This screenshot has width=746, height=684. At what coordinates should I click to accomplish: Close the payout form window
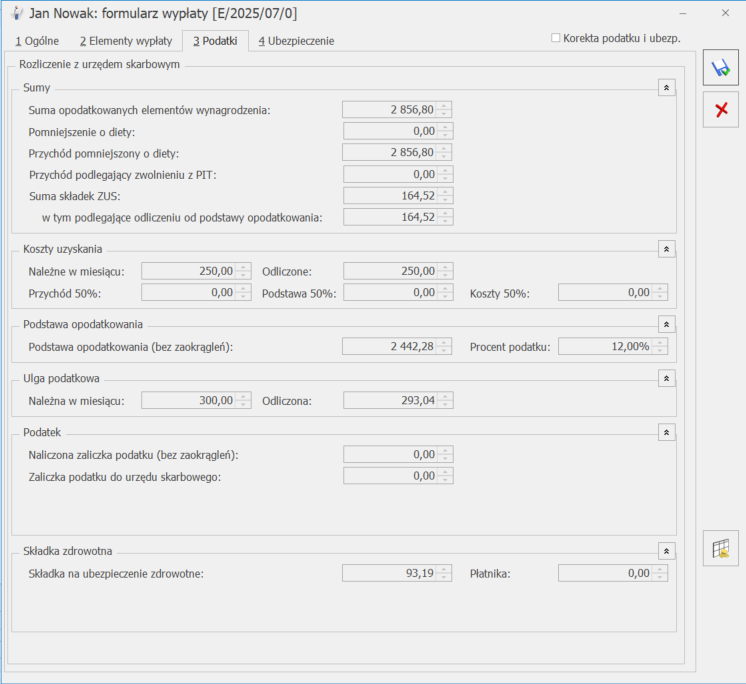coord(725,13)
